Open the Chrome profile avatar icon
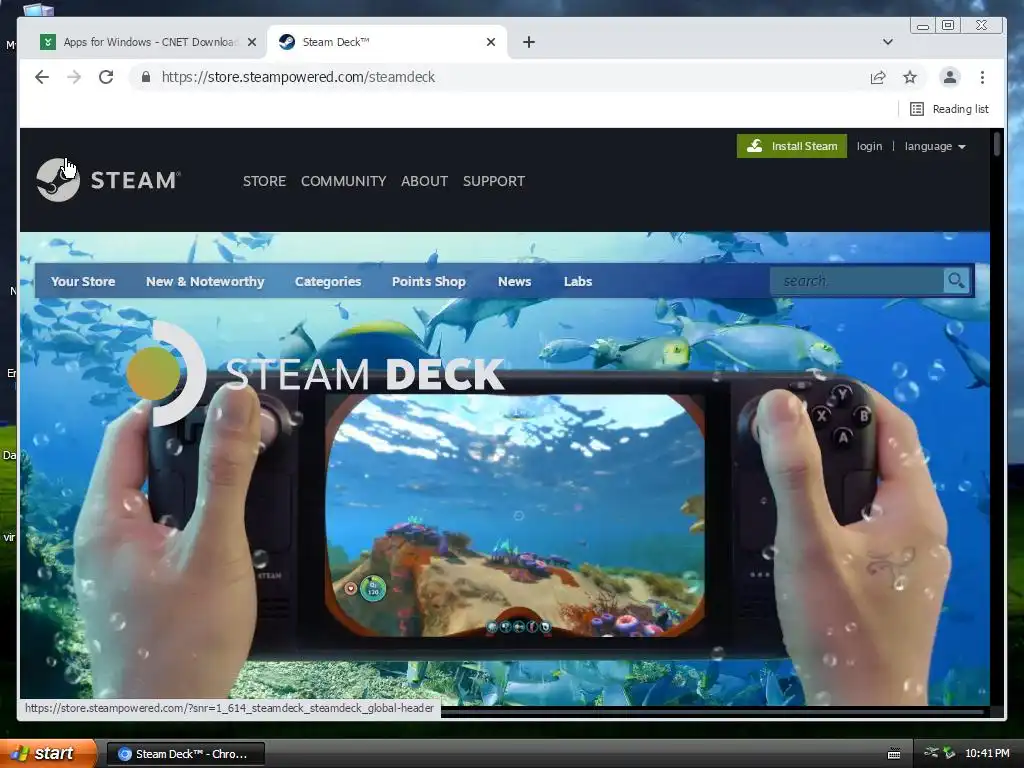This screenshot has width=1024, height=768. click(x=950, y=77)
